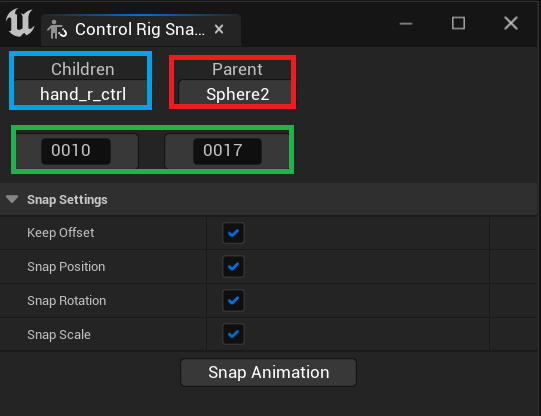Click the Snap Settings header label
The height and width of the screenshot is (416, 541).
[x=67, y=200]
